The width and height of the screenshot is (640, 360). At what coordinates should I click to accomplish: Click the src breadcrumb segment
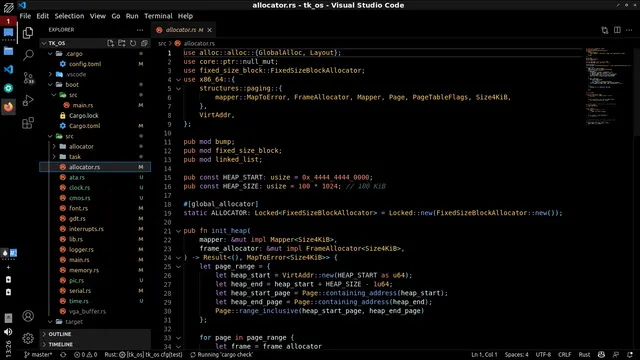click(162, 43)
